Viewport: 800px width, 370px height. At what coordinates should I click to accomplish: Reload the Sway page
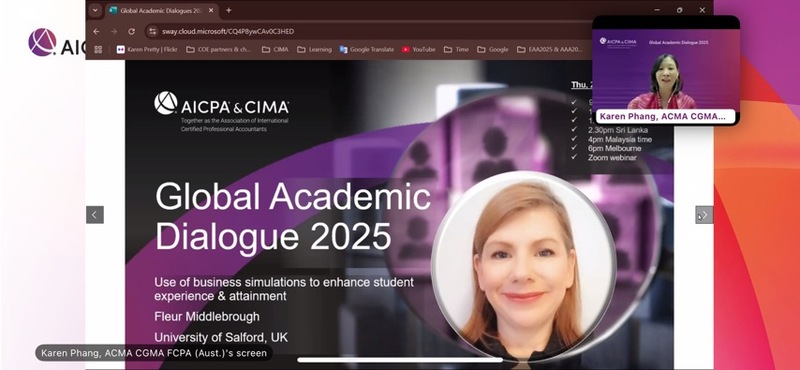[x=131, y=31]
